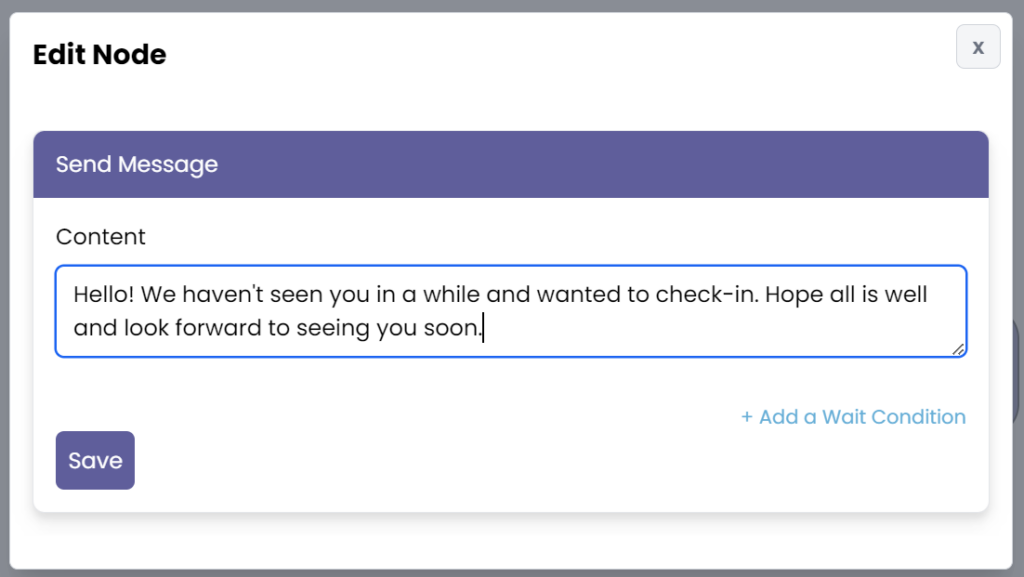Open the Add a Wait Condition link
This screenshot has height=577, width=1024.
(x=861, y=417)
